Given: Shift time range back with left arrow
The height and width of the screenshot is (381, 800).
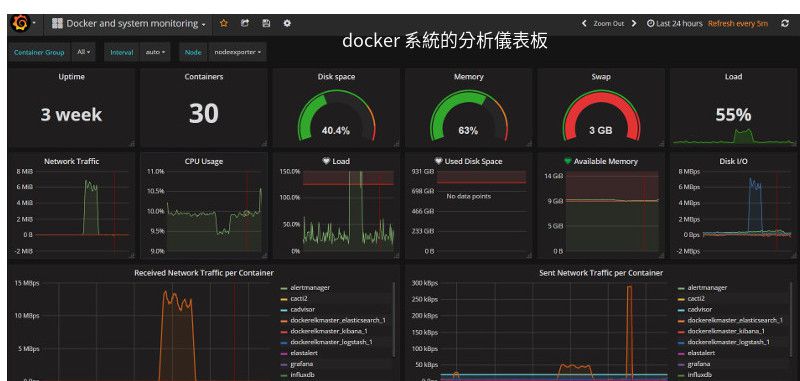Looking at the screenshot, I should [x=584, y=23].
